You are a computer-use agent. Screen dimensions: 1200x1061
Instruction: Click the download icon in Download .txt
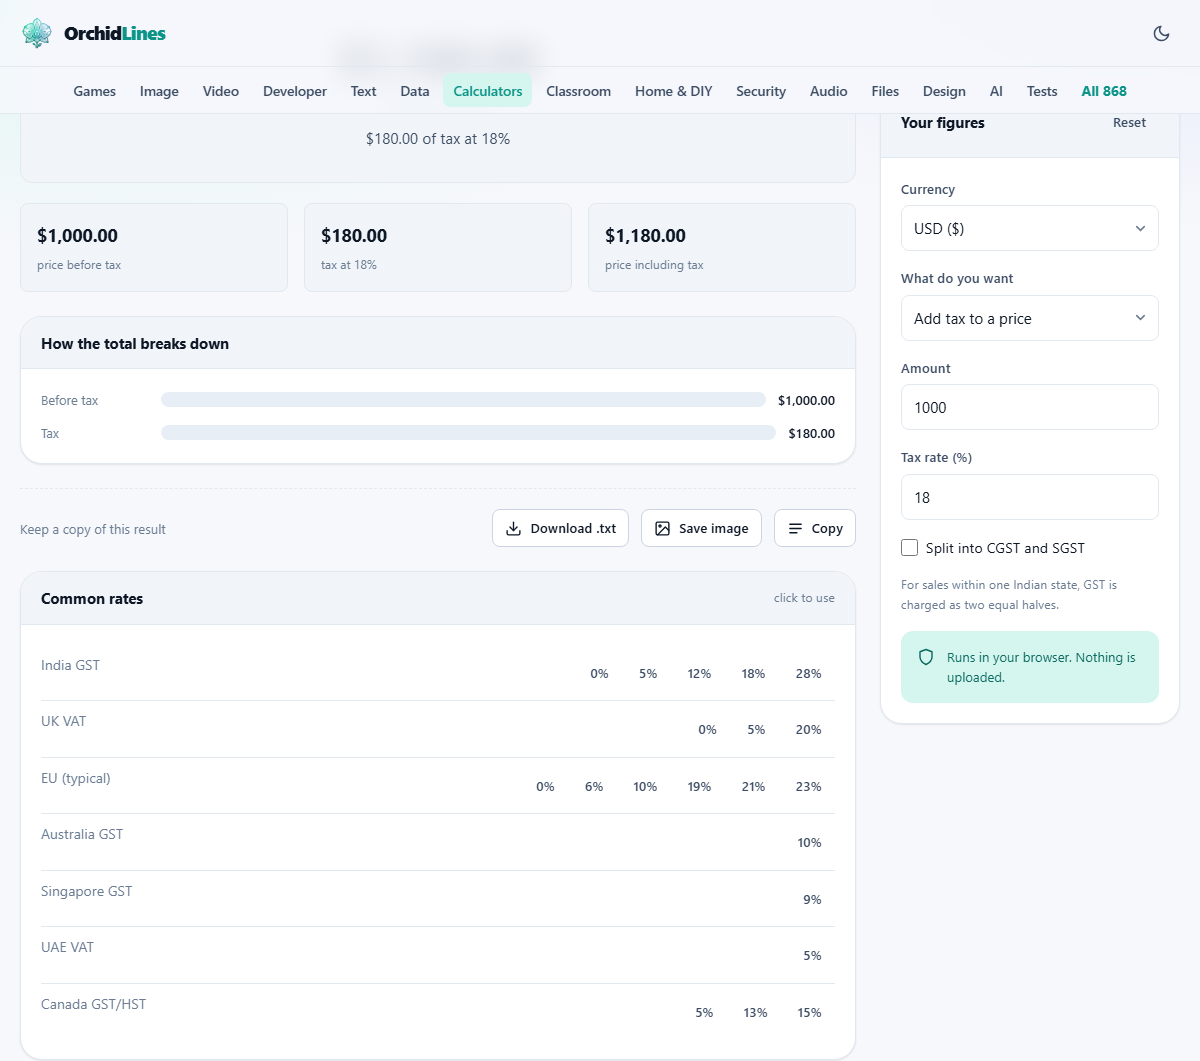click(x=513, y=528)
